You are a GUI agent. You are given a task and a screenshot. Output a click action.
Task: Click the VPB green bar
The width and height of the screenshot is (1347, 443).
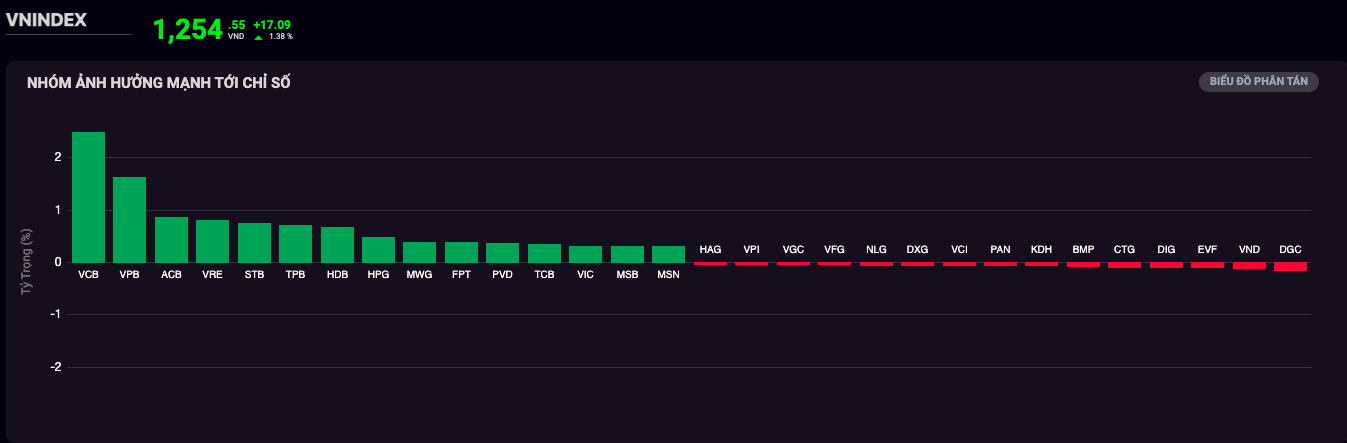pos(130,220)
